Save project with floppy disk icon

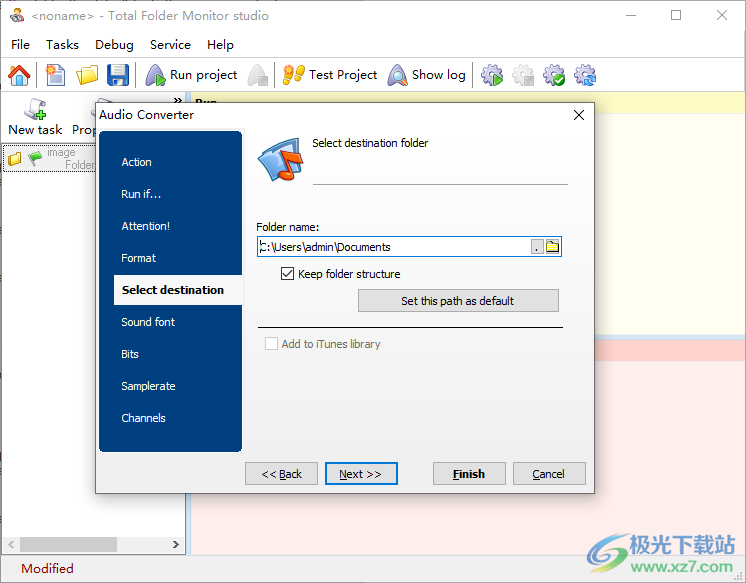(x=118, y=75)
